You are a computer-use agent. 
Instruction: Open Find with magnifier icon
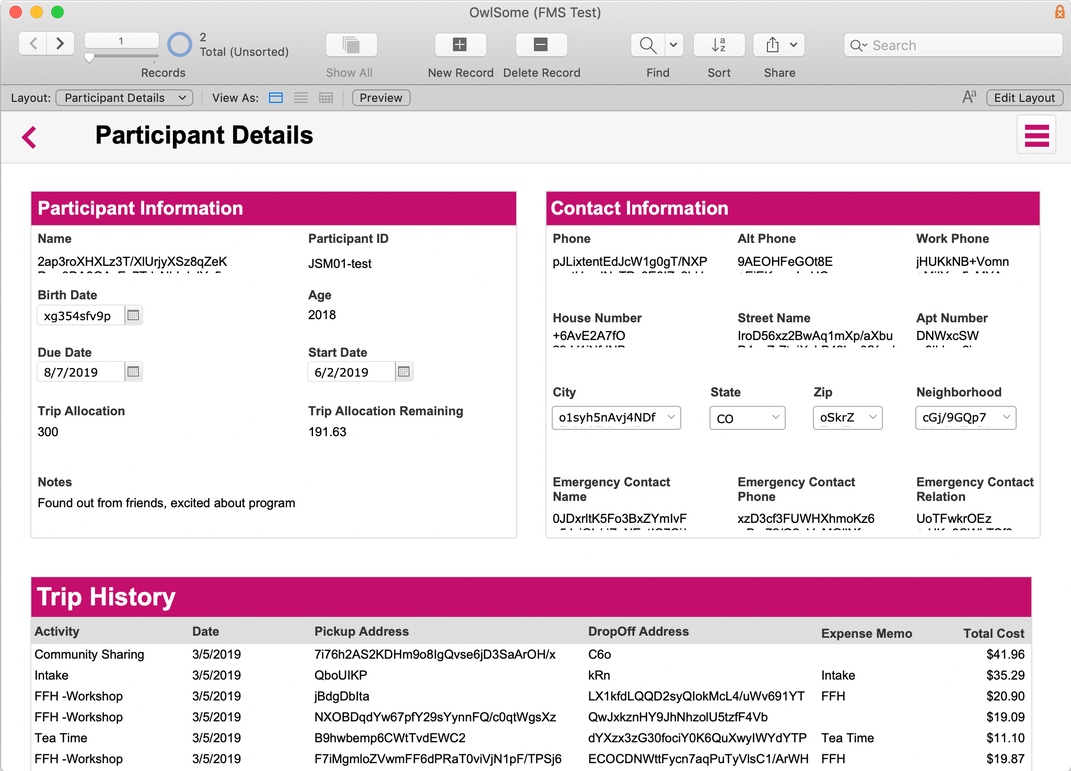tap(648, 45)
